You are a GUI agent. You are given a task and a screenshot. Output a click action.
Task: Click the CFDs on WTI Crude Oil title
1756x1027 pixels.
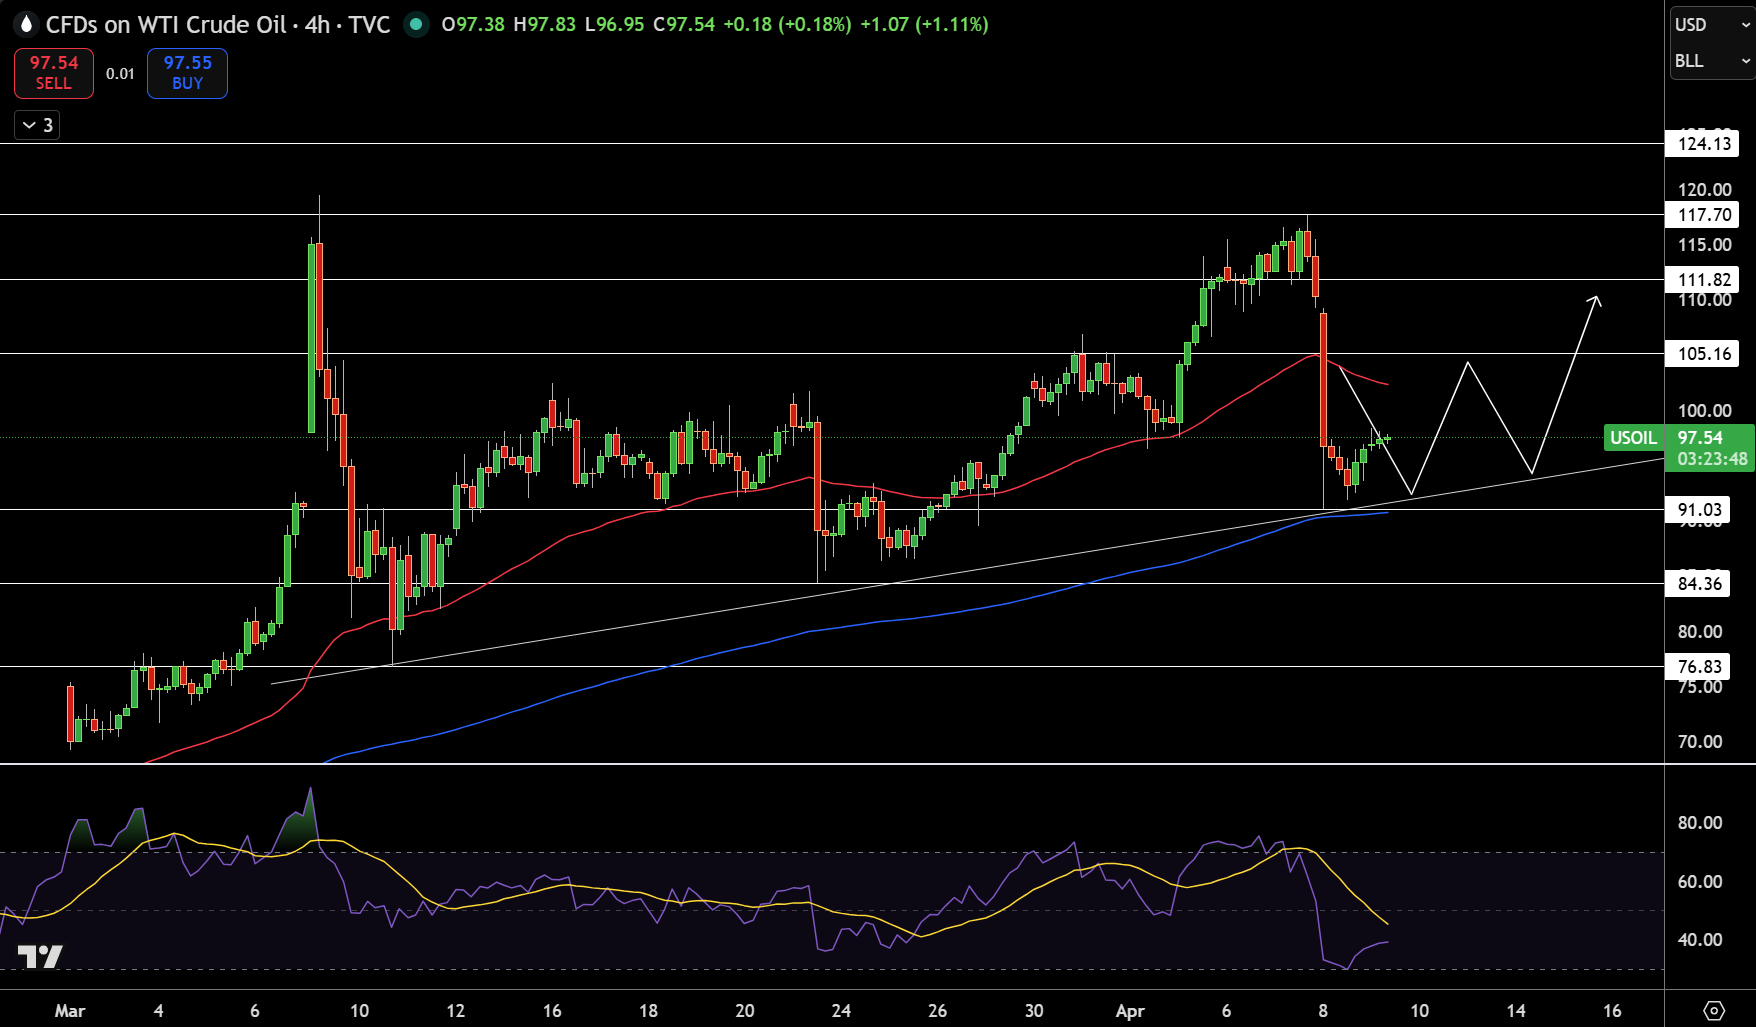coord(166,24)
